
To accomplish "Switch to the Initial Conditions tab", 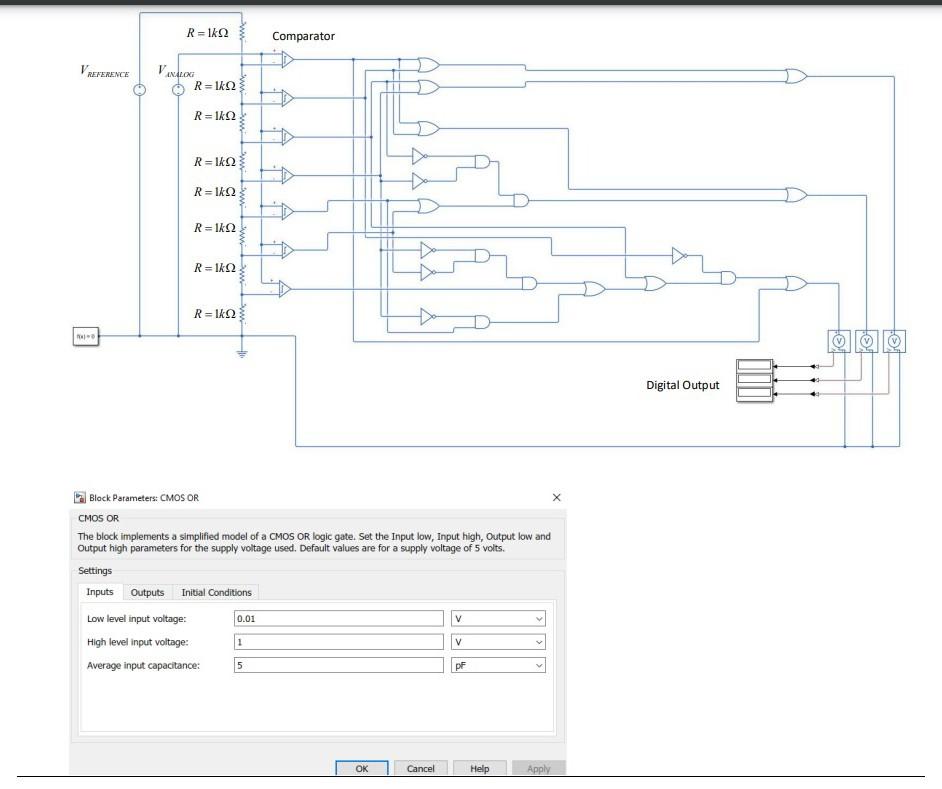I will (x=215, y=592).
